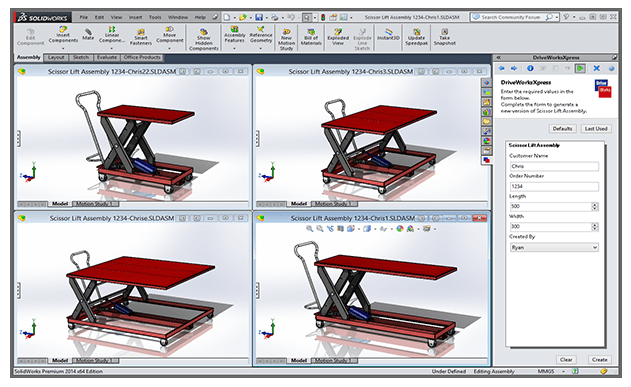Increase the Length value with the spinner
Viewport: 631px width, 387px height.
595,204
